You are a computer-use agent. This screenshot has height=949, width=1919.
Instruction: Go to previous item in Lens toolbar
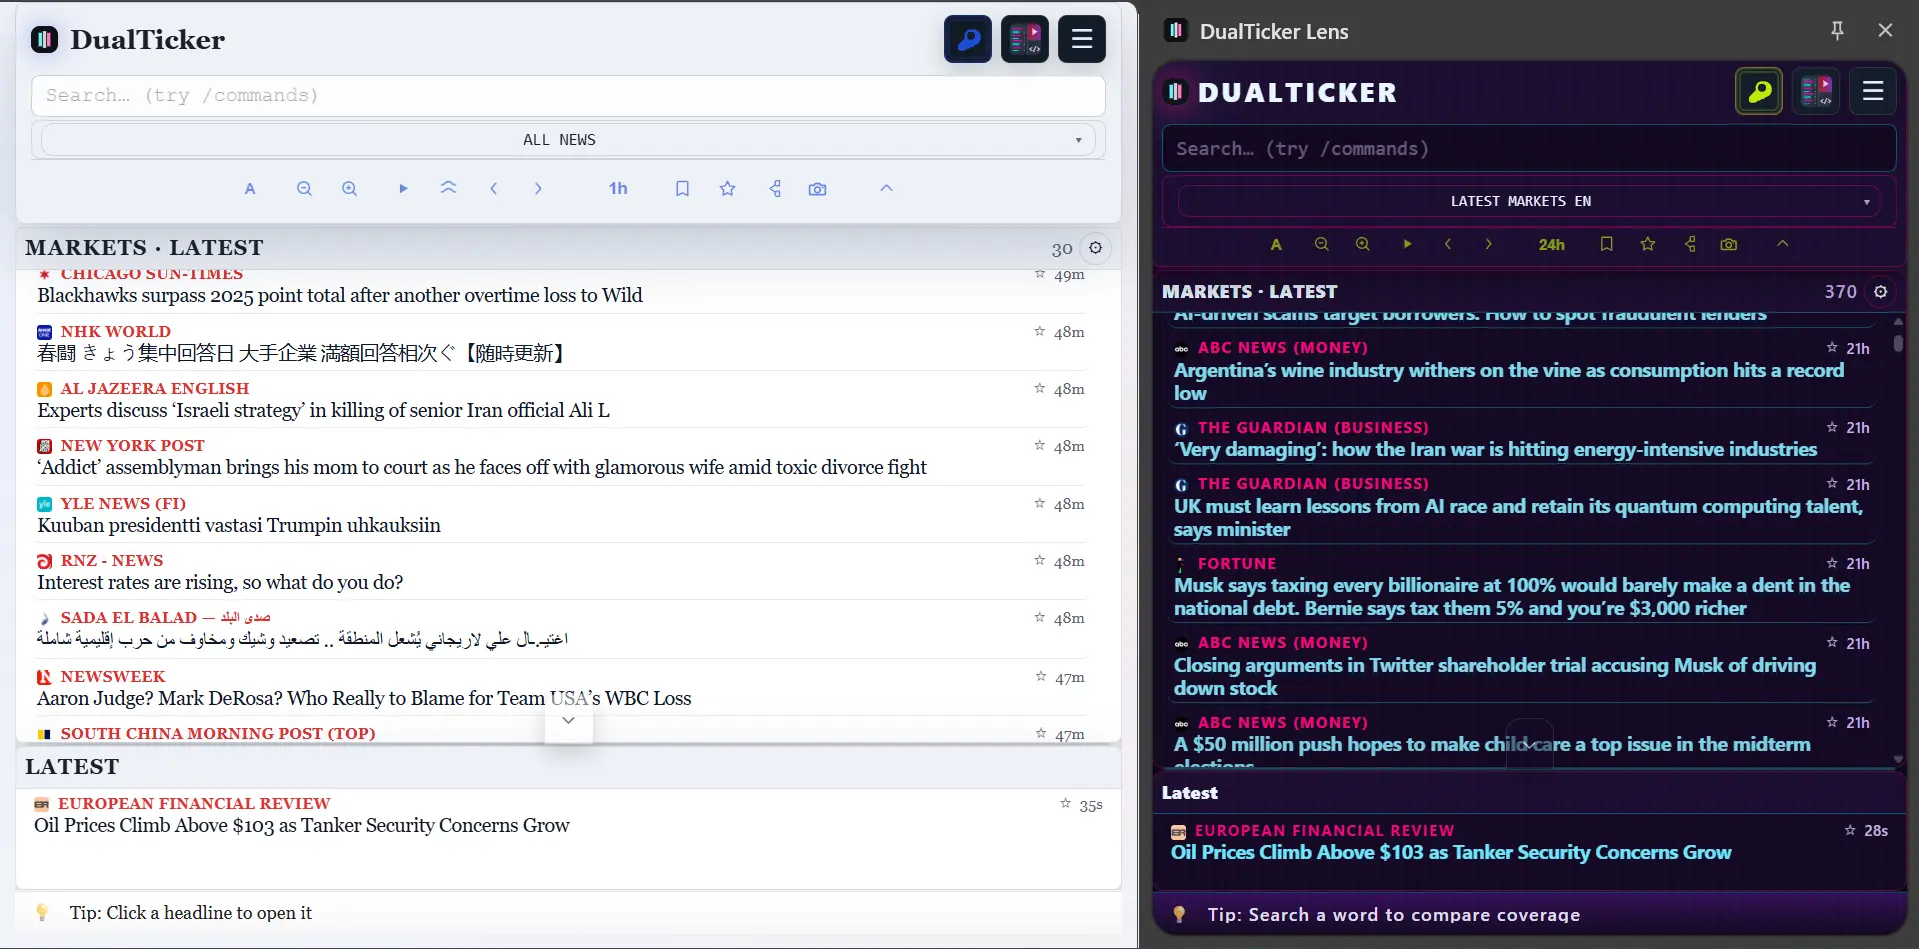pos(1448,245)
